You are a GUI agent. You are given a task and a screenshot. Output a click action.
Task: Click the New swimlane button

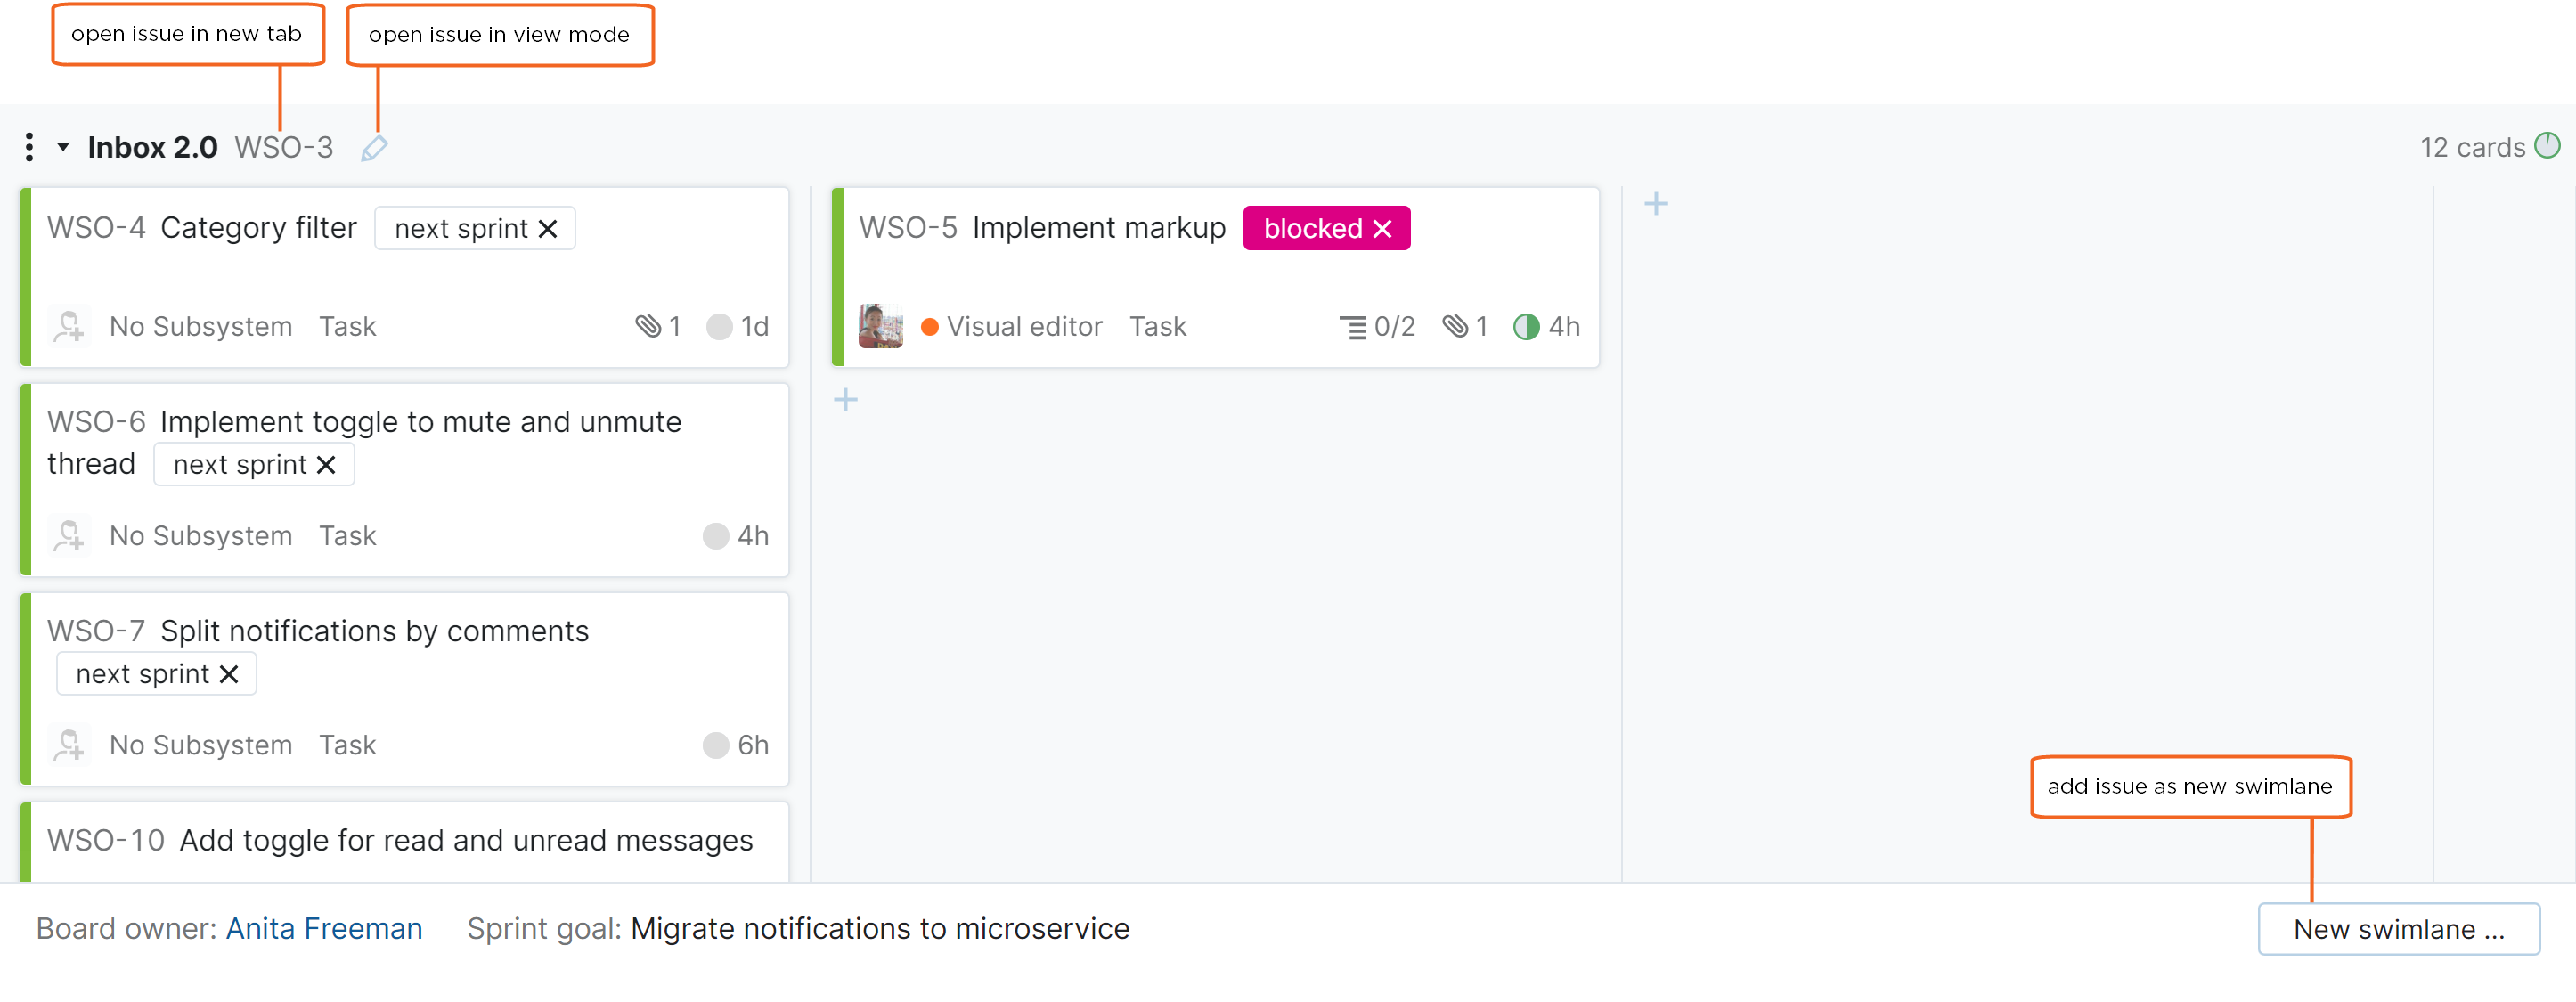pyautogui.click(x=2399, y=928)
